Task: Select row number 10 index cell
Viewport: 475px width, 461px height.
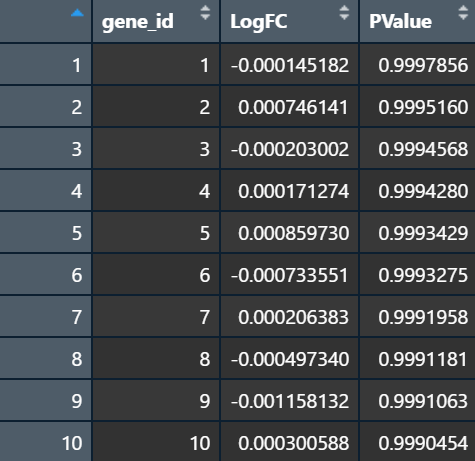Action: click(x=46, y=443)
